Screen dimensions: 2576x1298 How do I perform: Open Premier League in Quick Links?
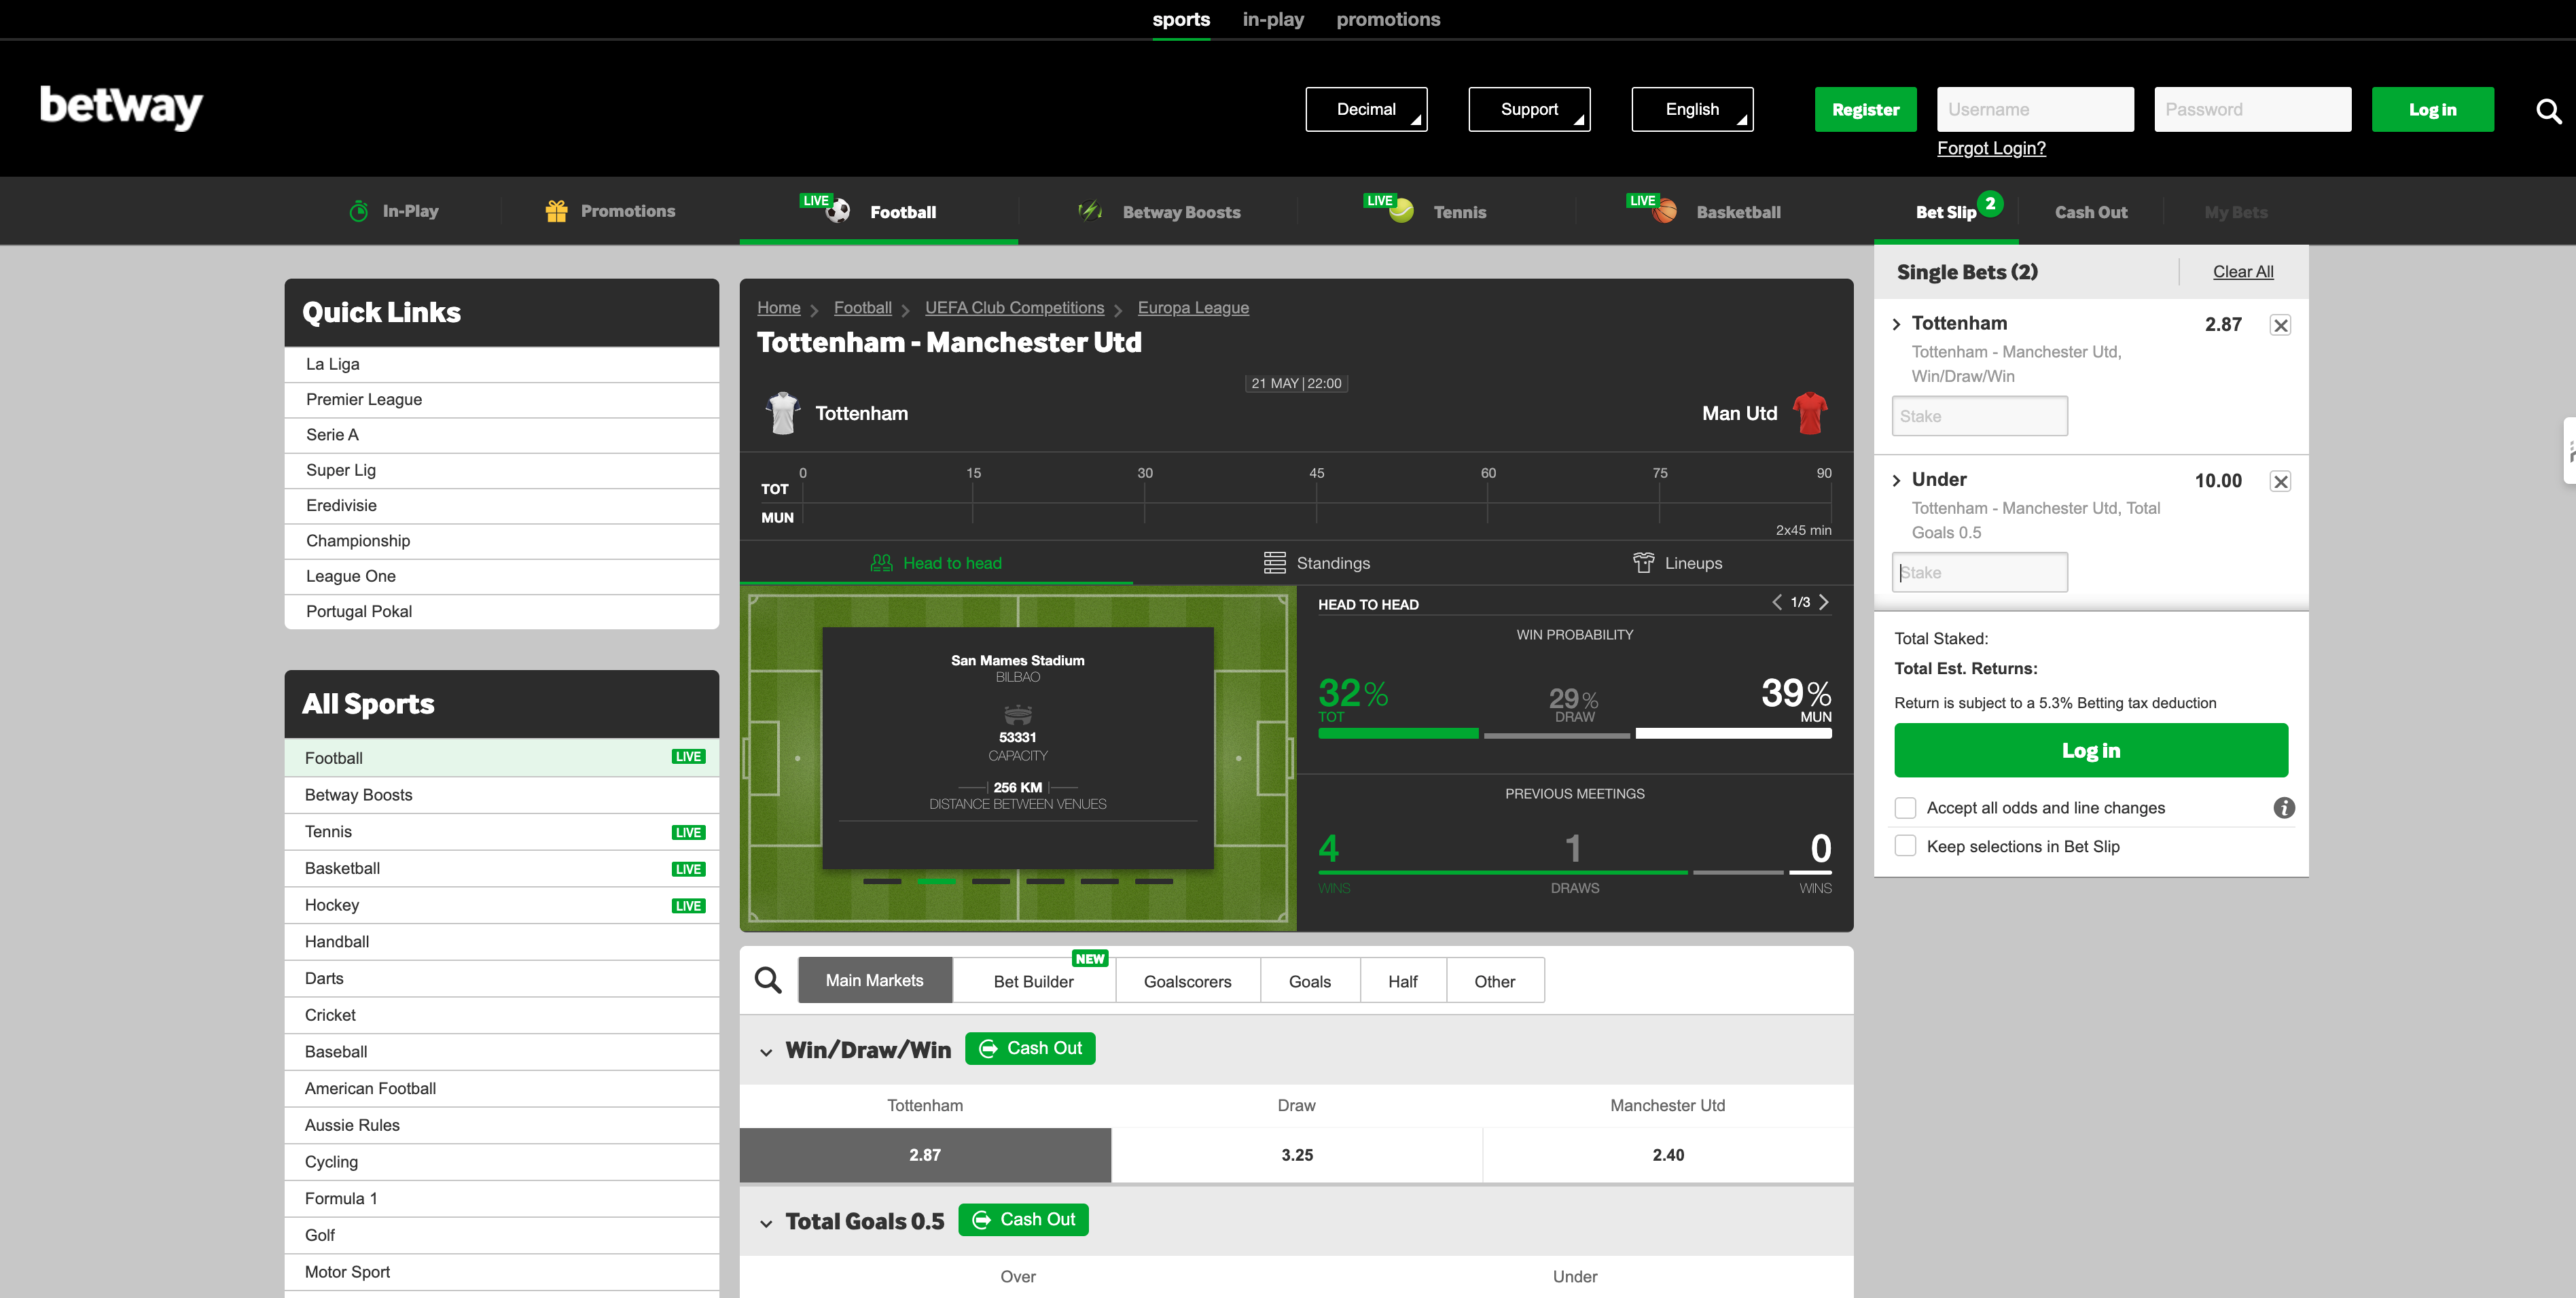pyautogui.click(x=502, y=399)
